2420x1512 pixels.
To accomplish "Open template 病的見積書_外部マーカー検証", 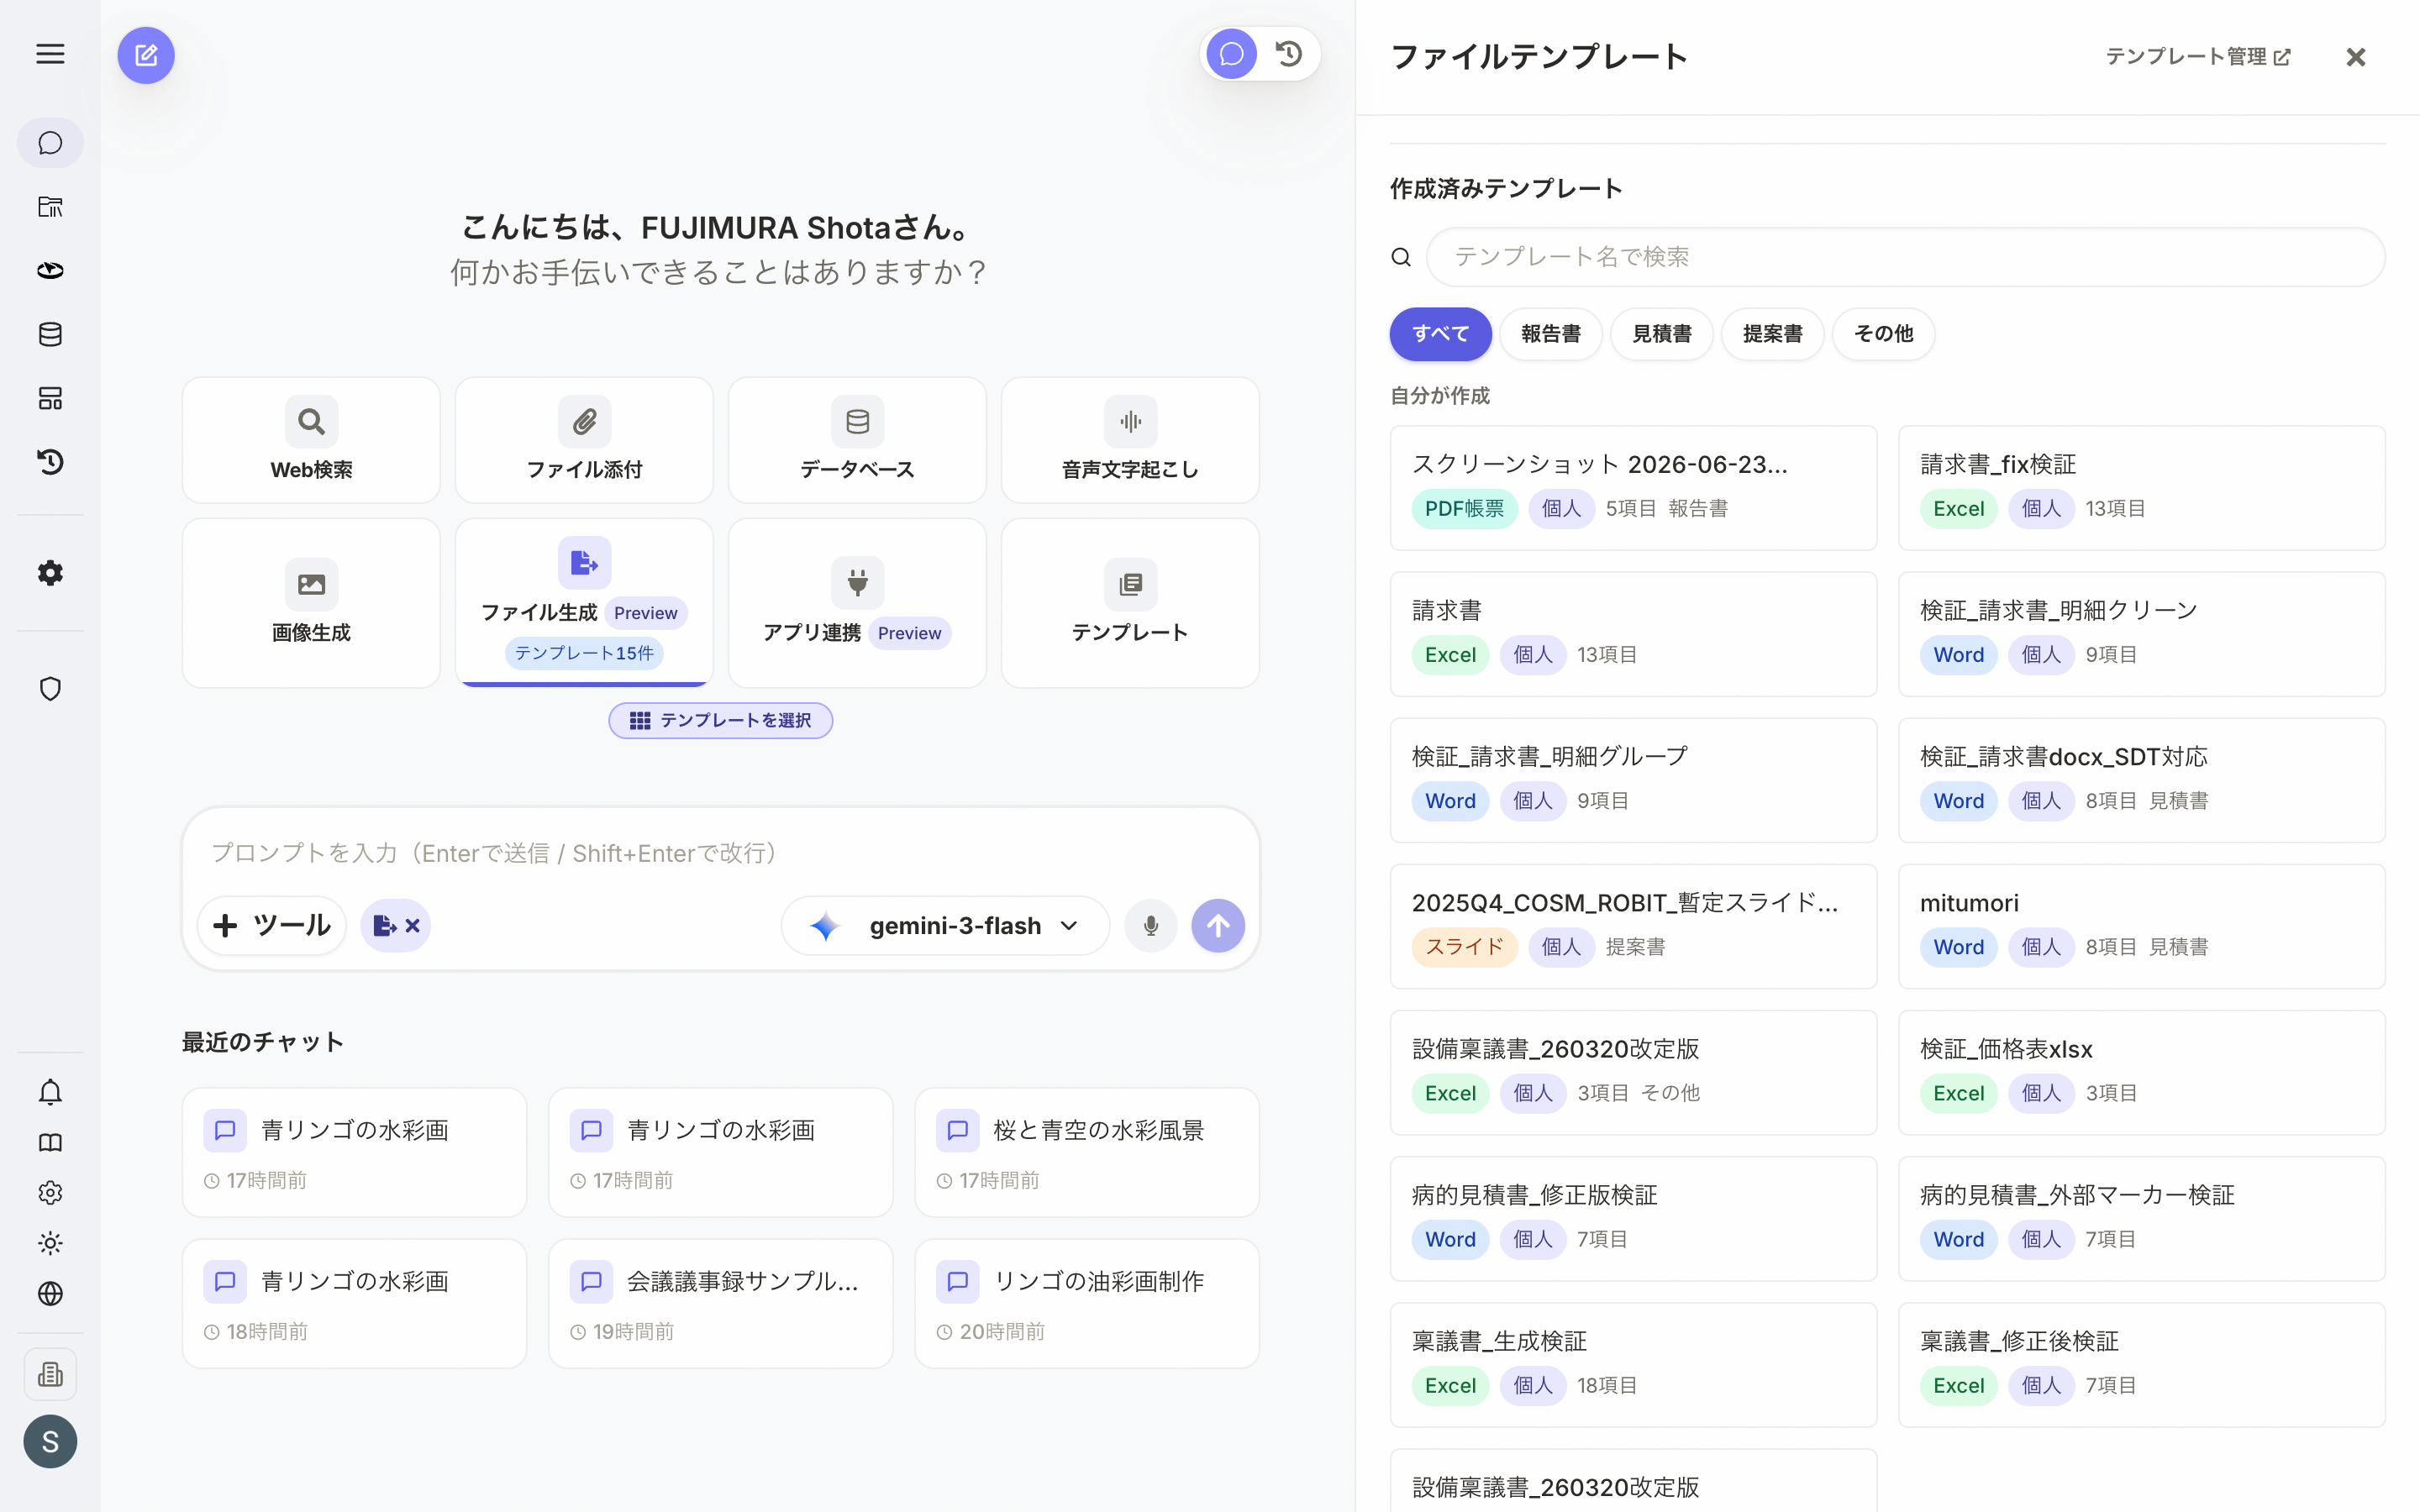I will [x=2142, y=1218].
